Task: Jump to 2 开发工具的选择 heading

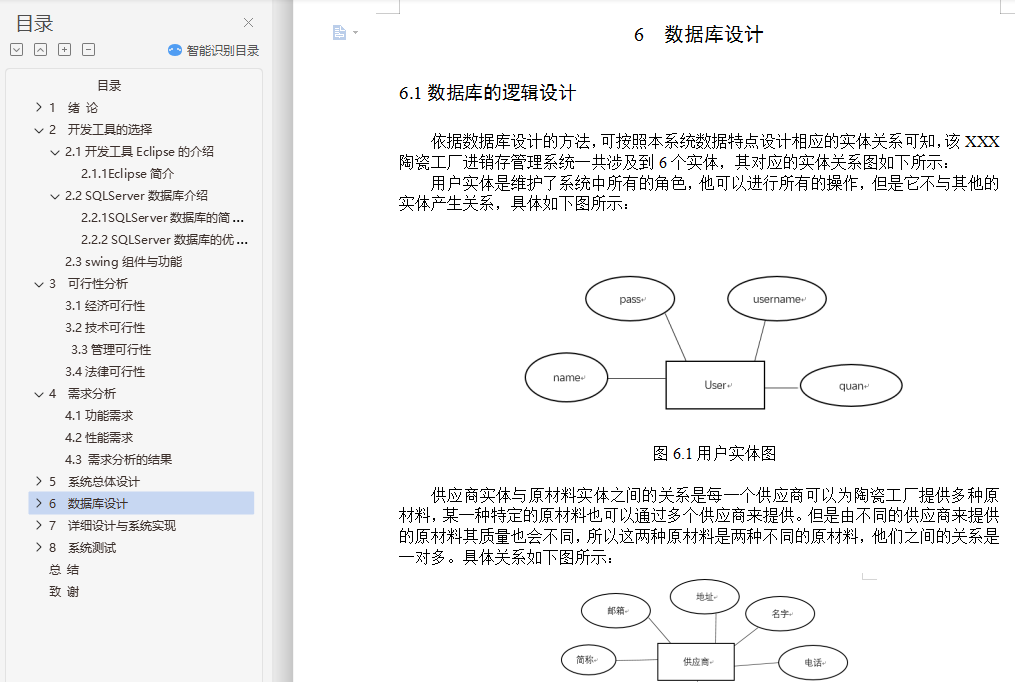Action: (x=101, y=129)
